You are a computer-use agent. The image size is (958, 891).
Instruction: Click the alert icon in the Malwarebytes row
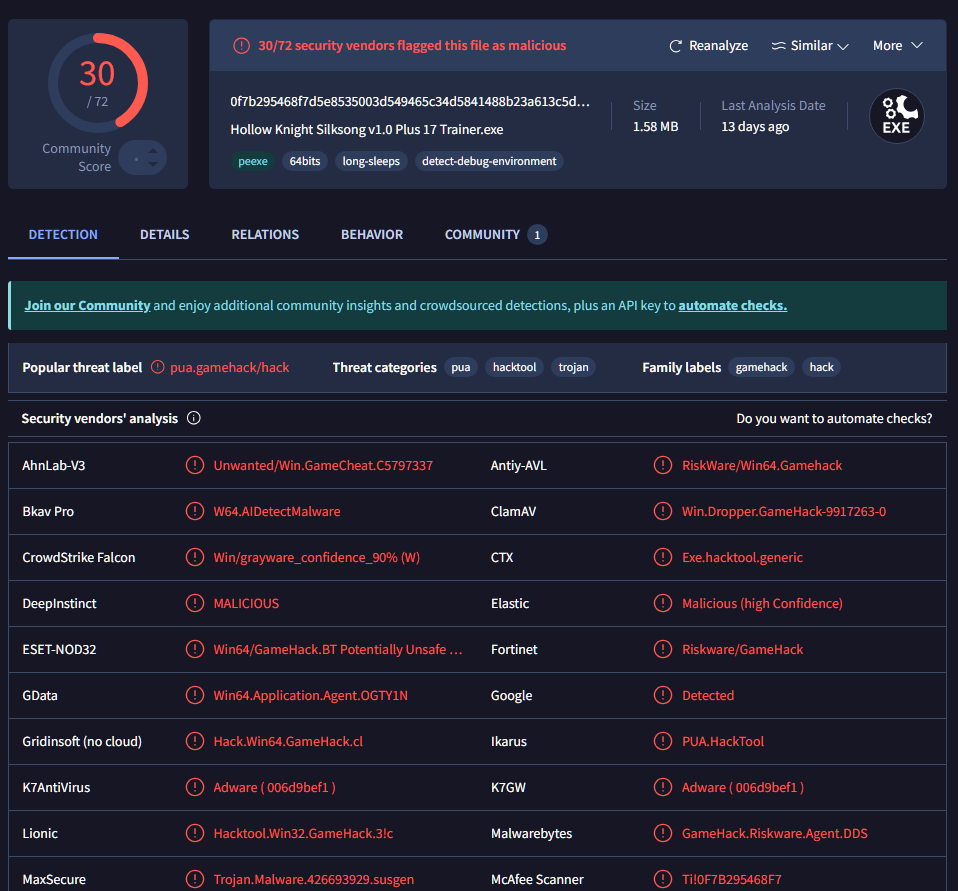pyautogui.click(x=663, y=833)
